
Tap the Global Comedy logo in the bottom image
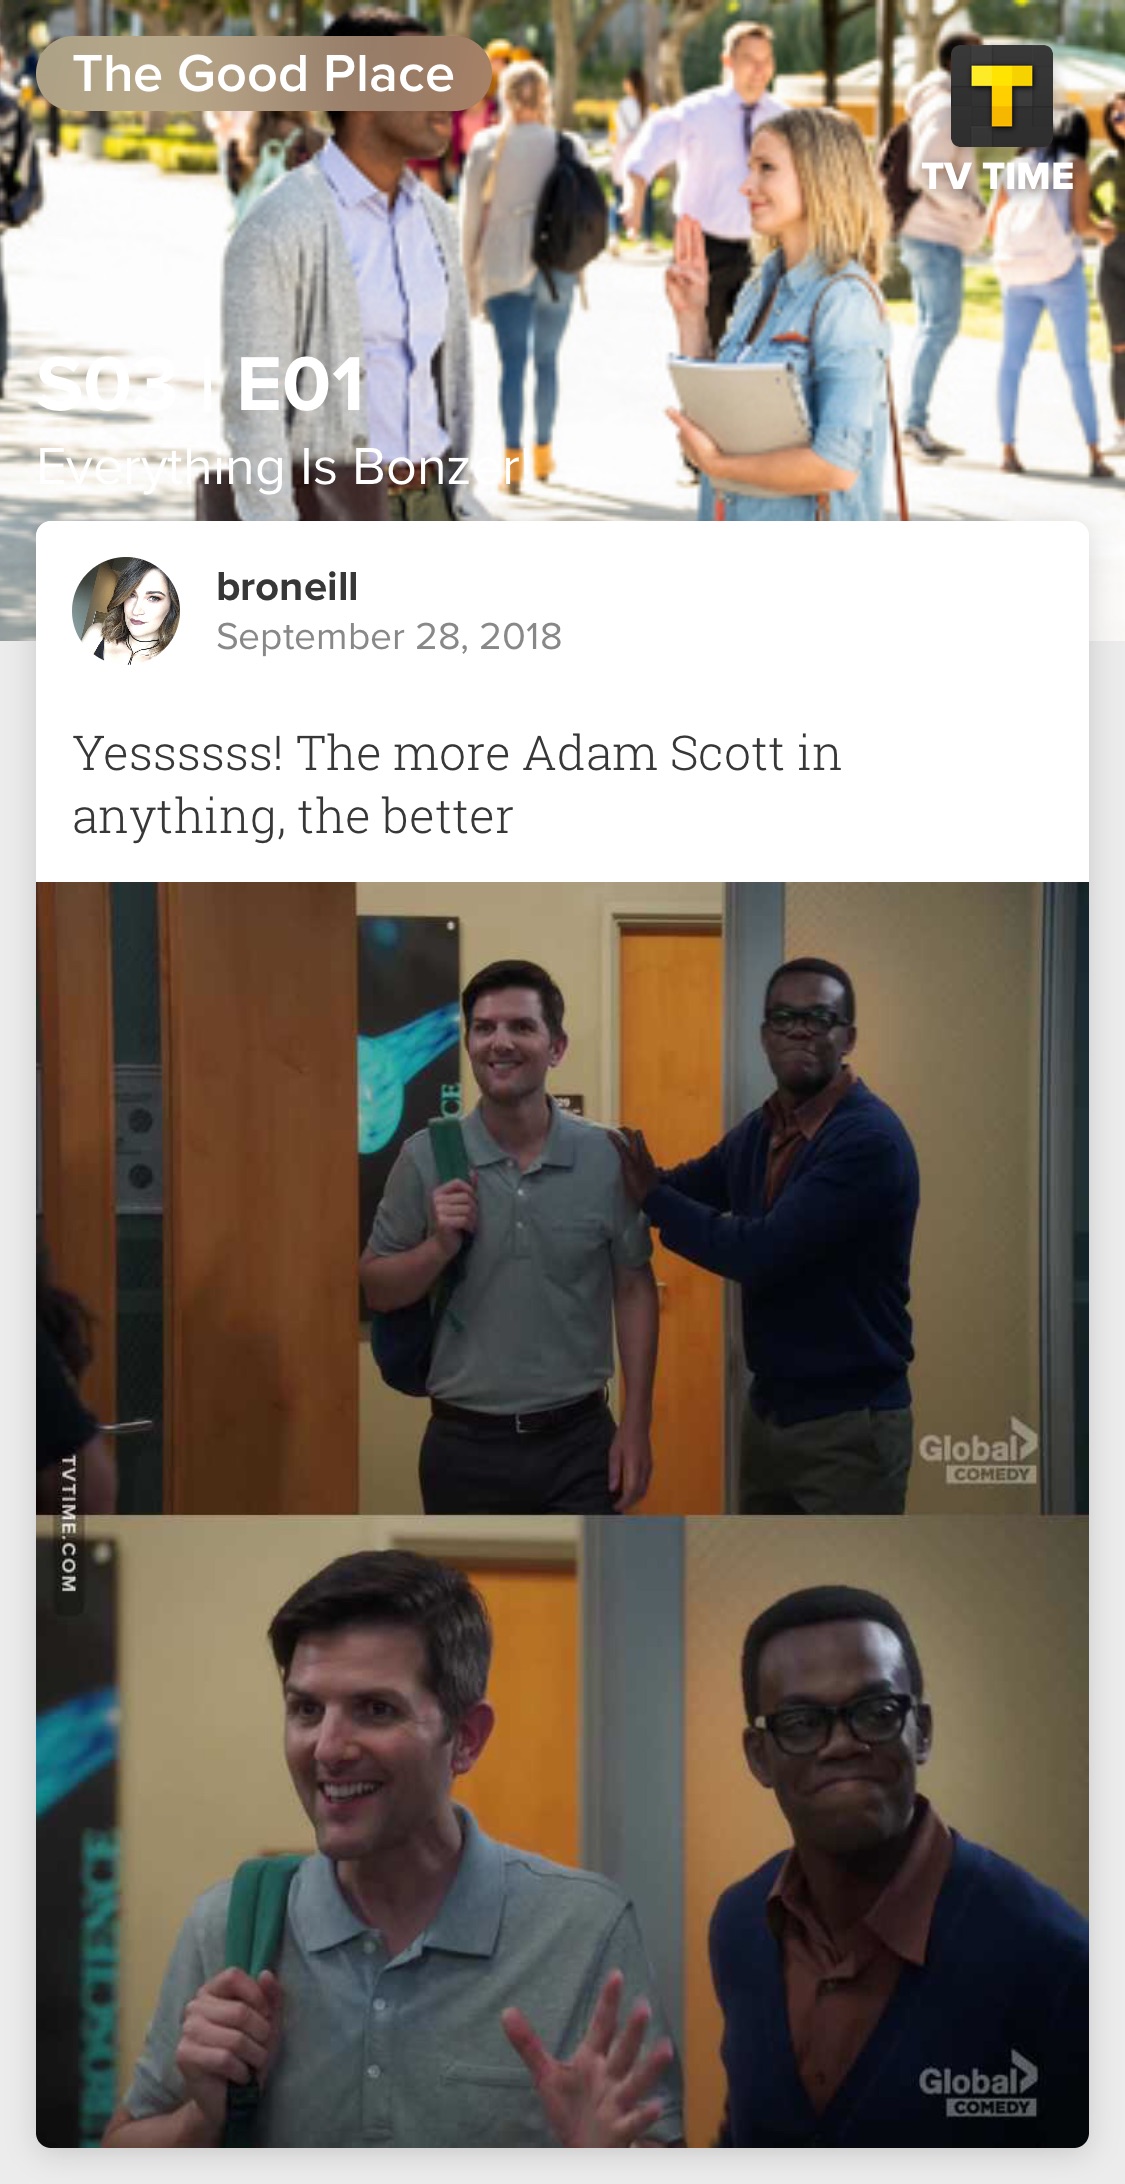(x=978, y=2083)
